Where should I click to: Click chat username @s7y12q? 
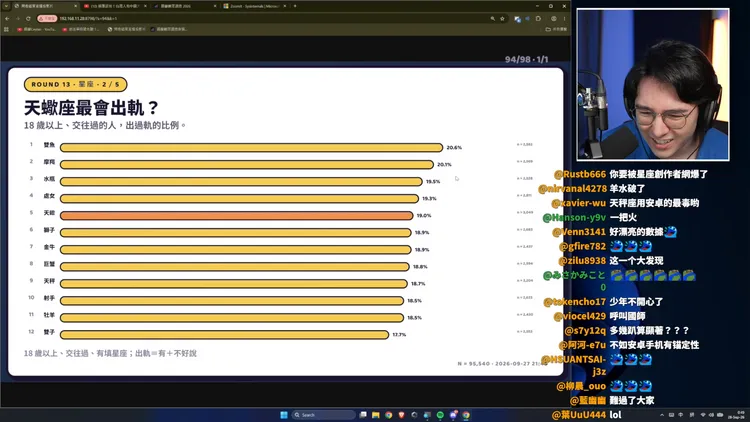coord(585,331)
